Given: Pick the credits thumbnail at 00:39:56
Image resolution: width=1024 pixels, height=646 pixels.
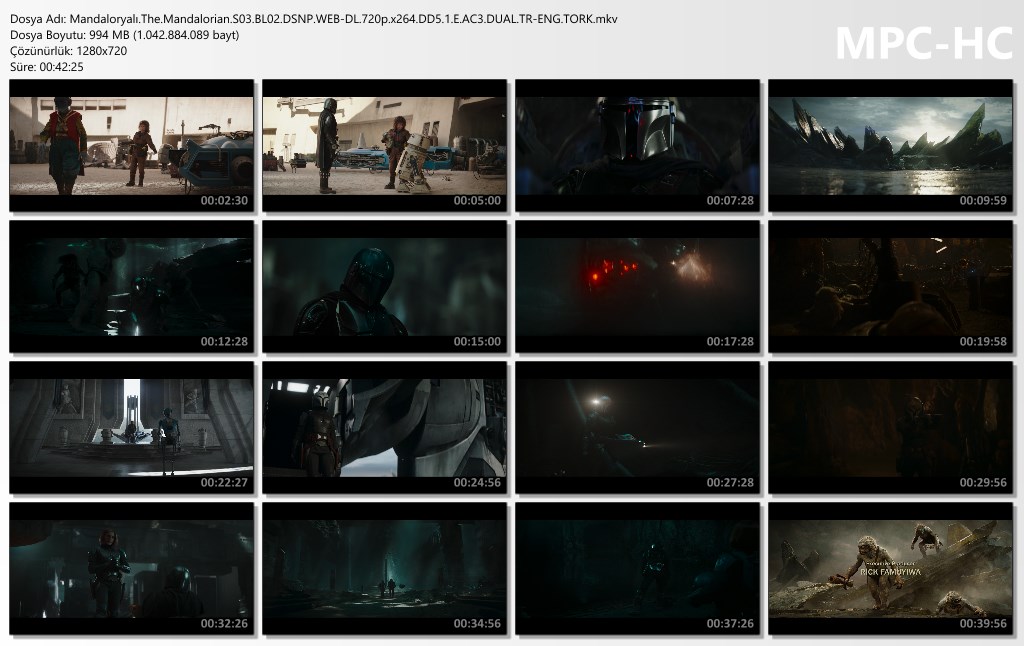Looking at the screenshot, I should tap(891, 569).
